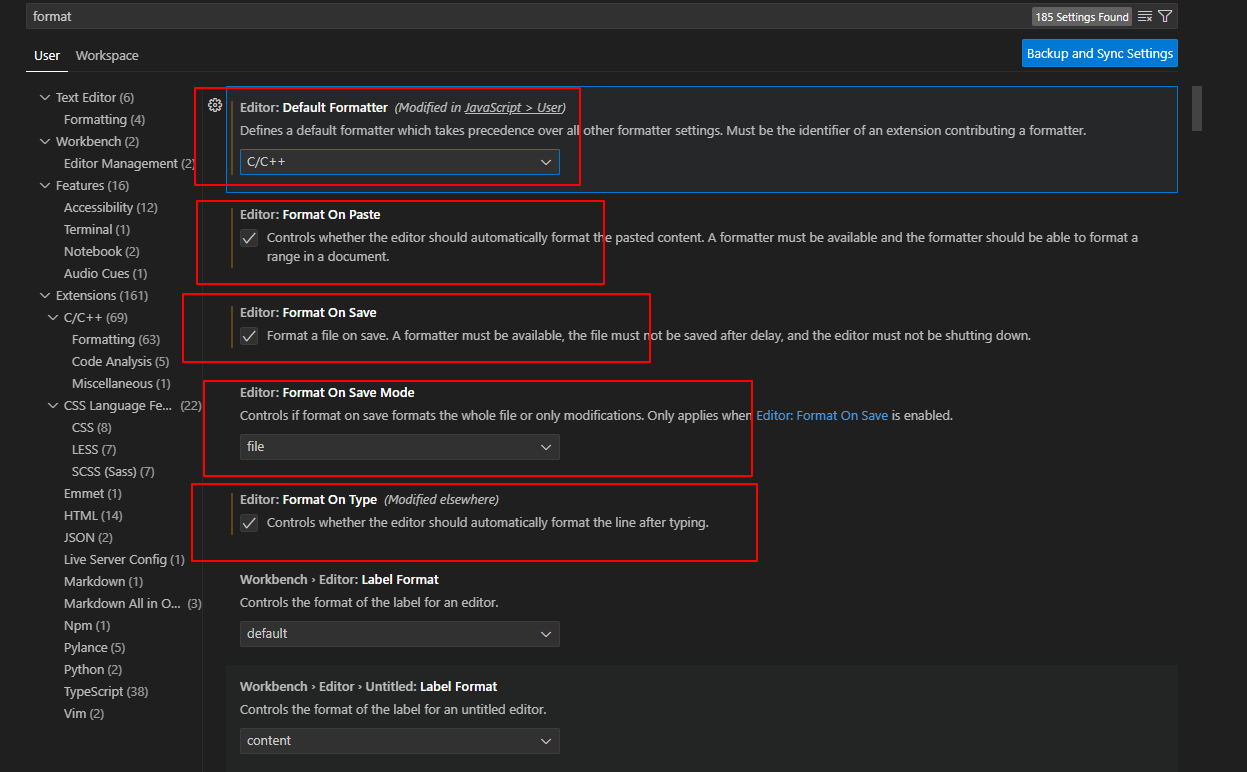Collapse the C/C++ extension chevron
Image resolution: width=1247 pixels, height=772 pixels.
tap(53, 318)
